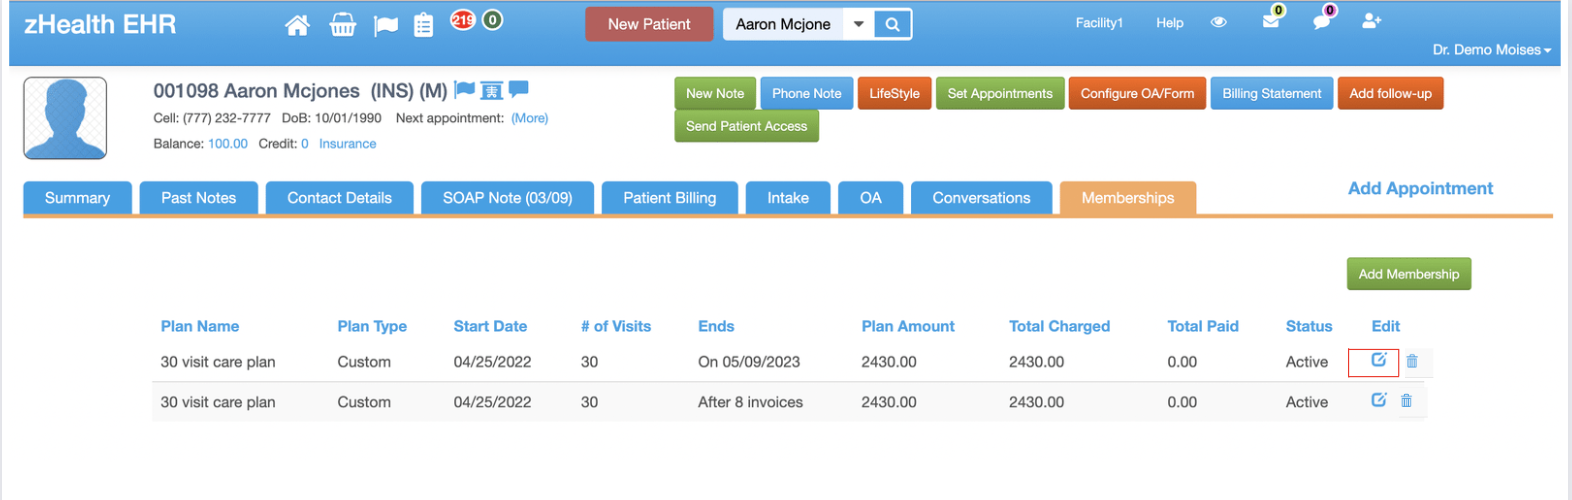Open the Dr. Demo Moises menu
This screenshot has width=1572, height=500.
click(x=1491, y=49)
